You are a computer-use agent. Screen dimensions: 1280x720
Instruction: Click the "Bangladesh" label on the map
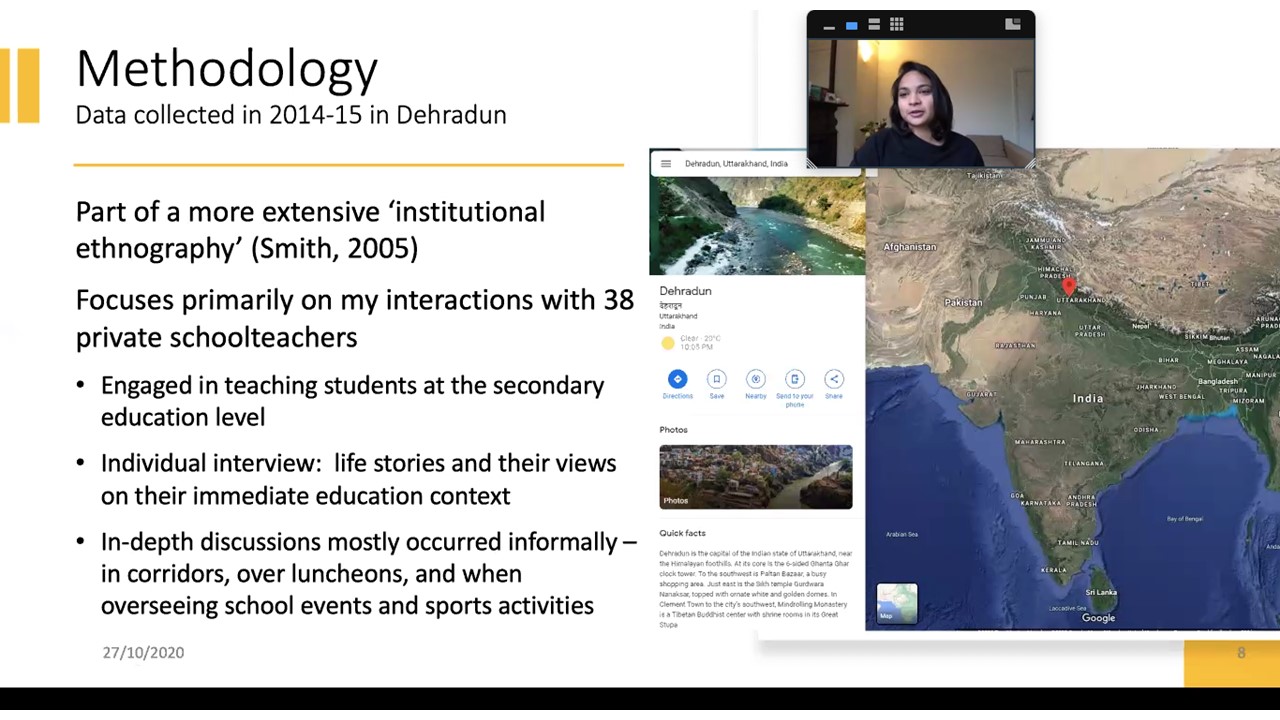(1217, 382)
